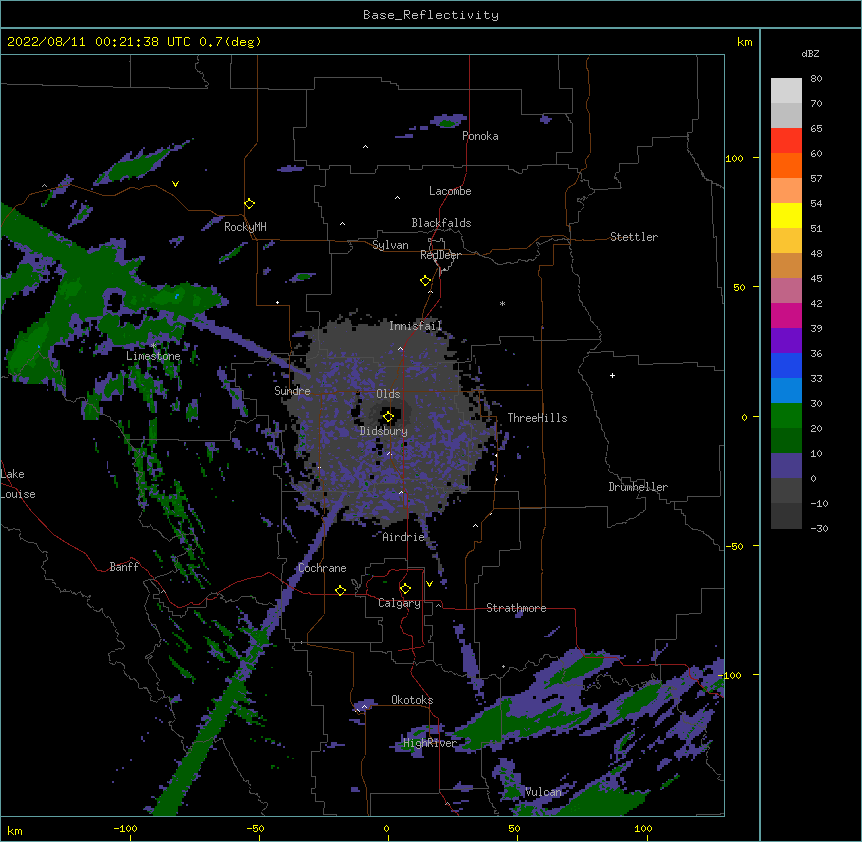Click the yellow diamond marker beside RockyMH
The height and width of the screenshot is (842, 862).
tap(249, 204)
